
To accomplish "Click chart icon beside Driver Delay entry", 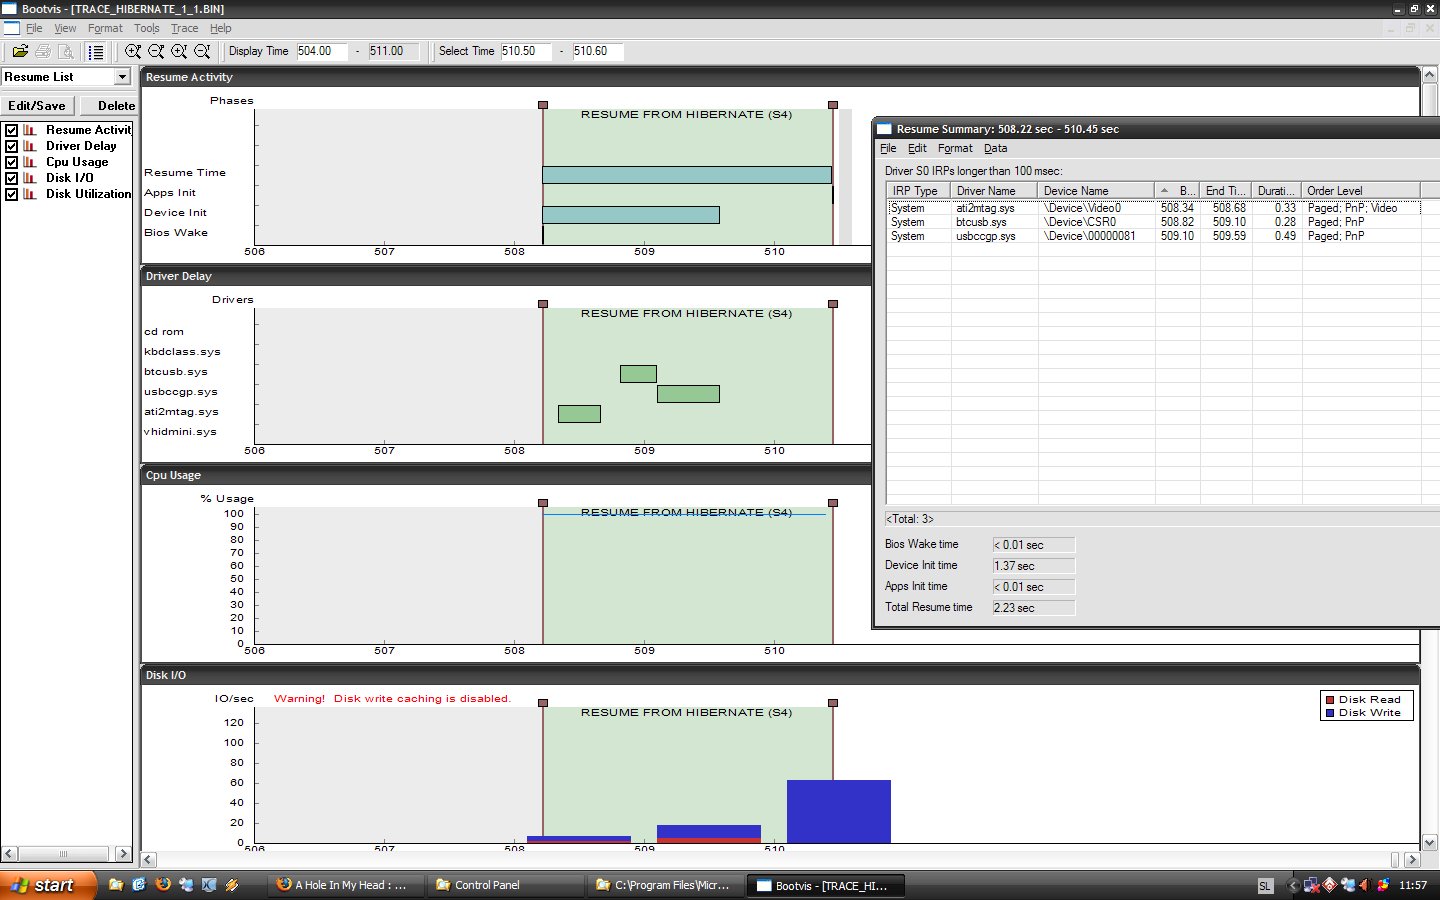I will click(30, 146).
